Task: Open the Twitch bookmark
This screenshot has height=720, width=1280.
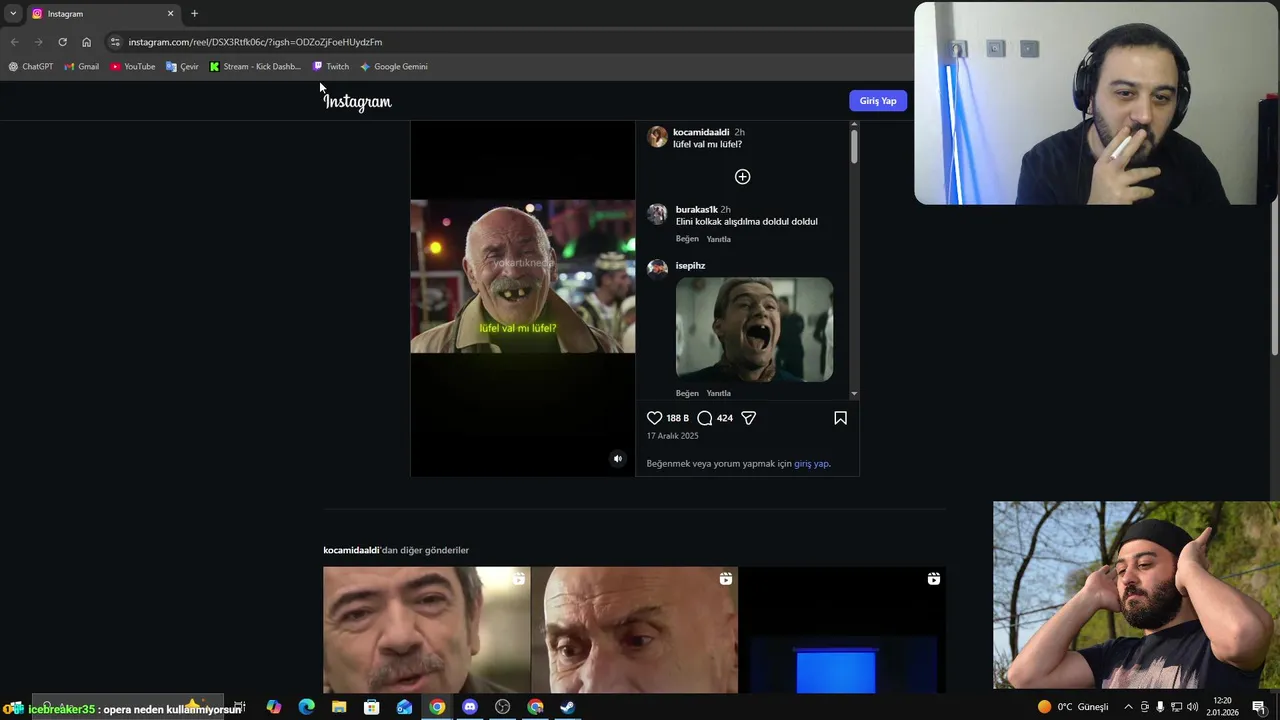Action: [331, 67]
